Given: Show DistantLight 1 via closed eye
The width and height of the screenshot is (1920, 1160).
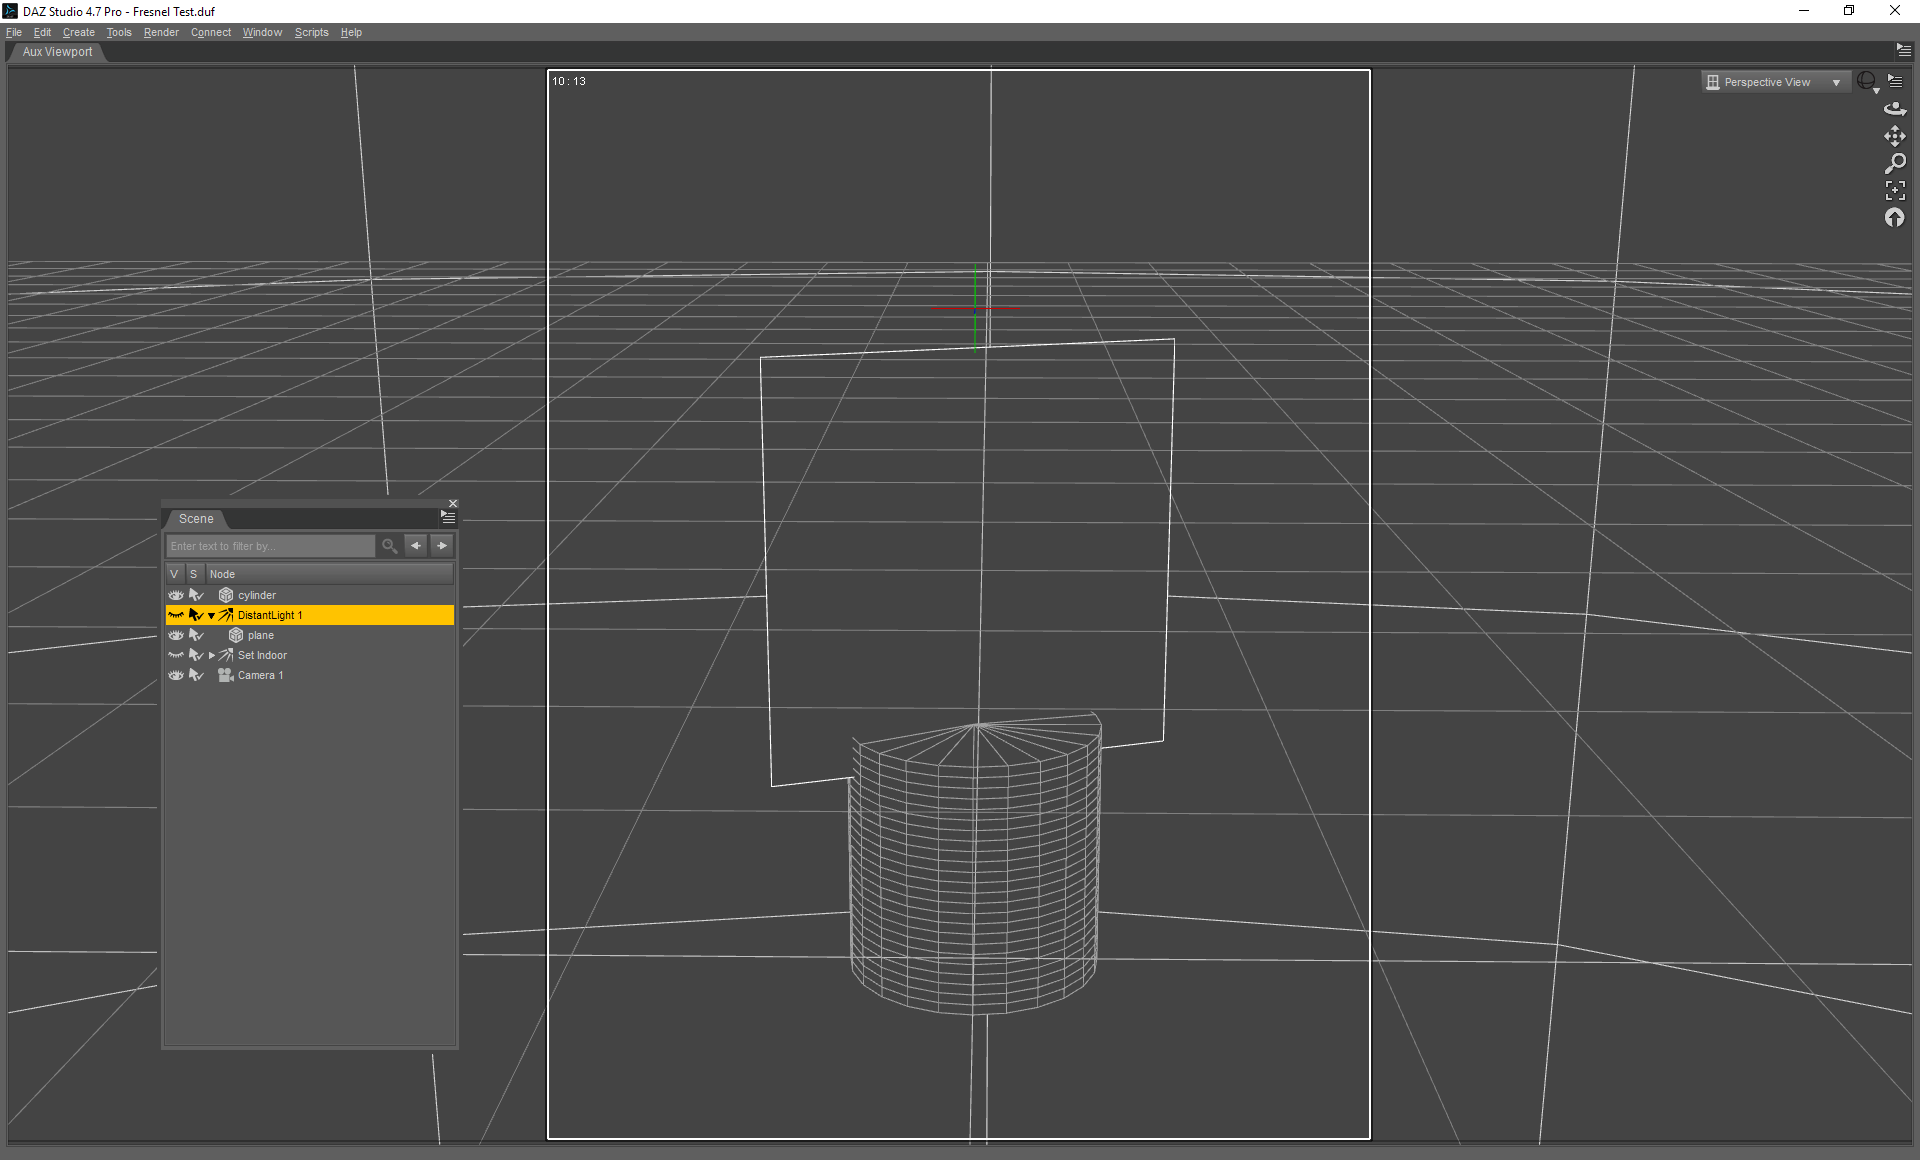Looking at the screenshot, I should coord(176,615).
